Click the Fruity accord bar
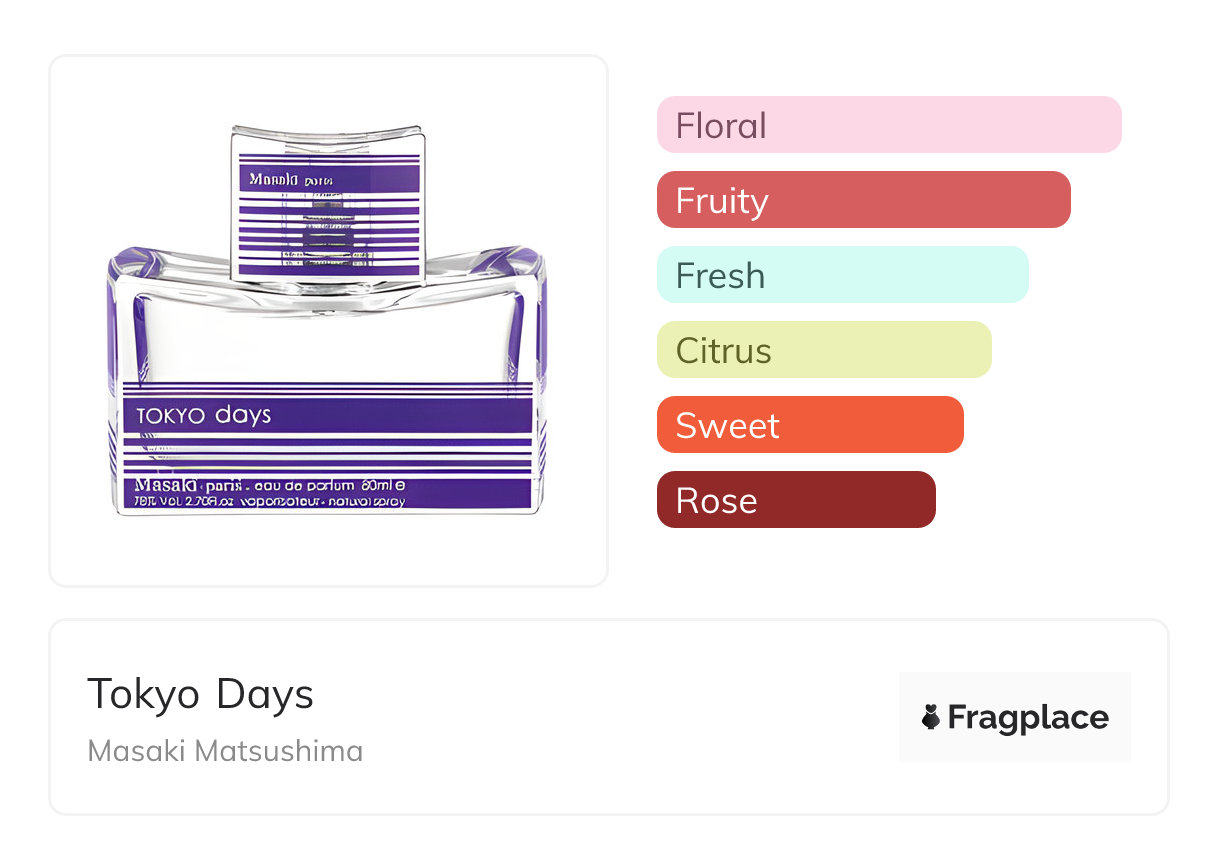The height and width of the screenshot is (864, 1218). coord(863,200)
